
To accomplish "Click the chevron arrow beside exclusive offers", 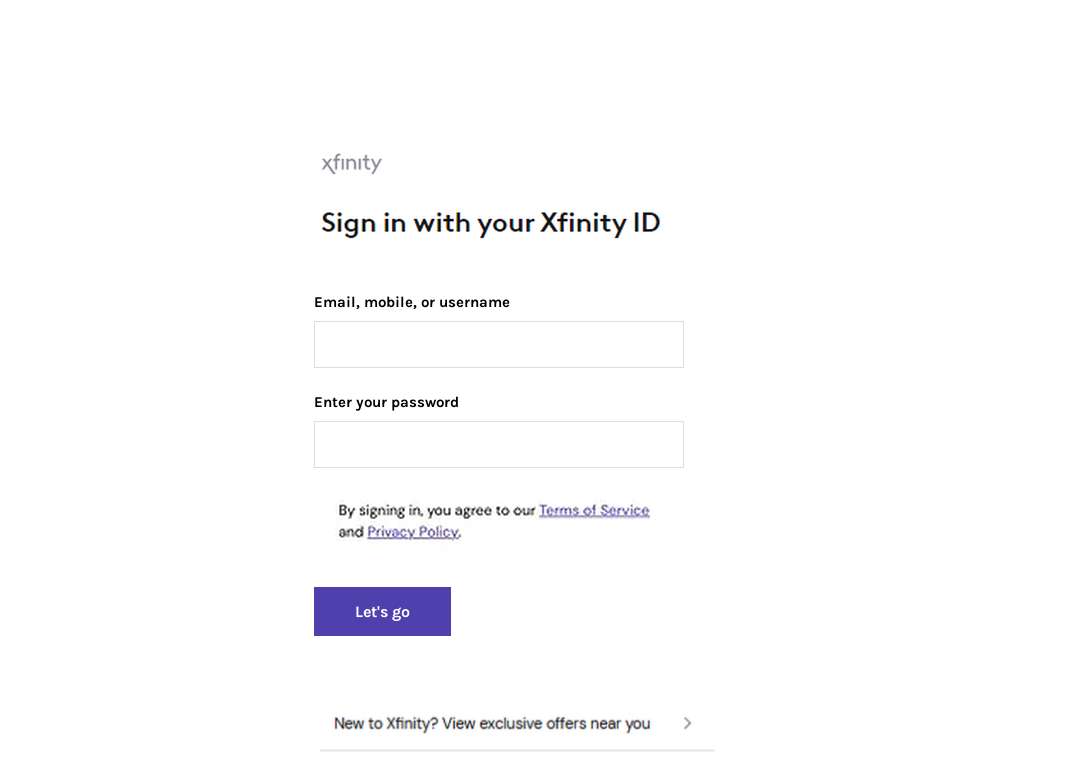I will (687, 723).
